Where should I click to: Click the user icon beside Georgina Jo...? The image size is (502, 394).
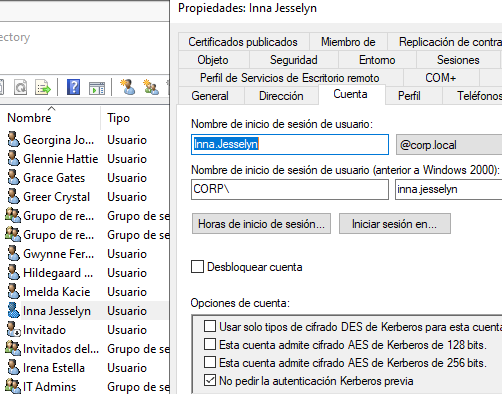coord(13,139)
